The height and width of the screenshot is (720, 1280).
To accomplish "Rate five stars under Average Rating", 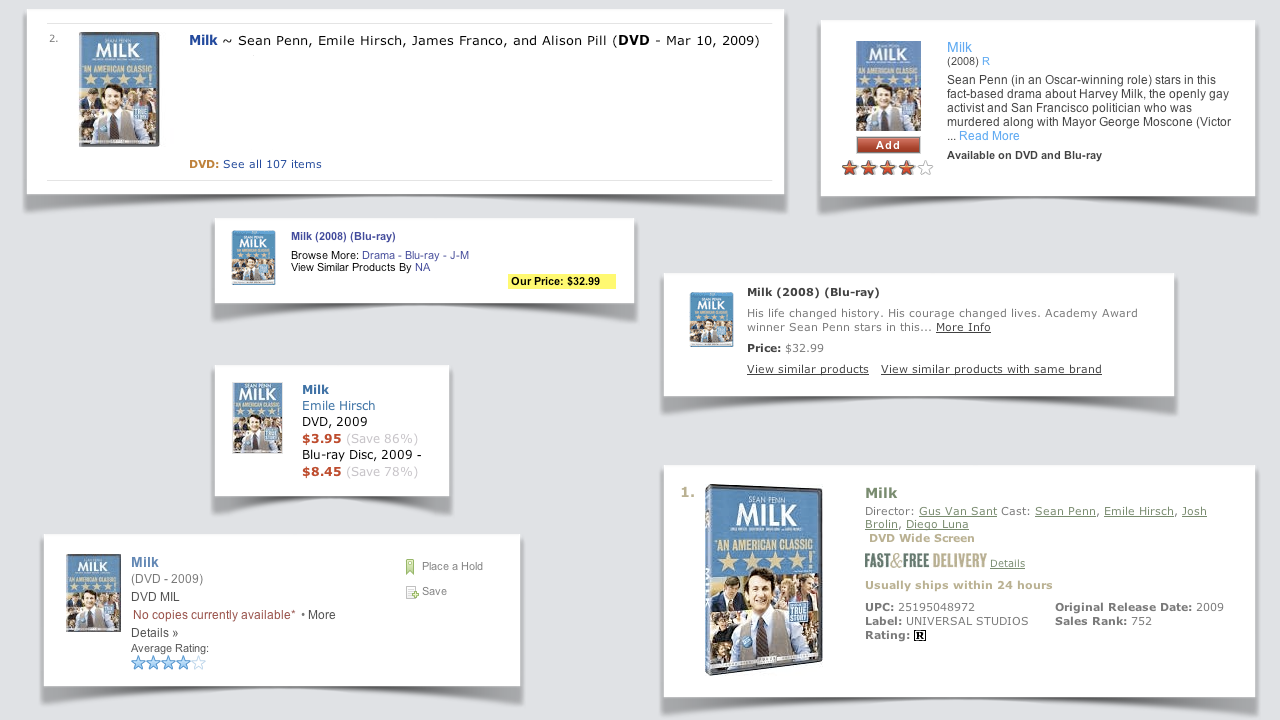I will point(198,661).
